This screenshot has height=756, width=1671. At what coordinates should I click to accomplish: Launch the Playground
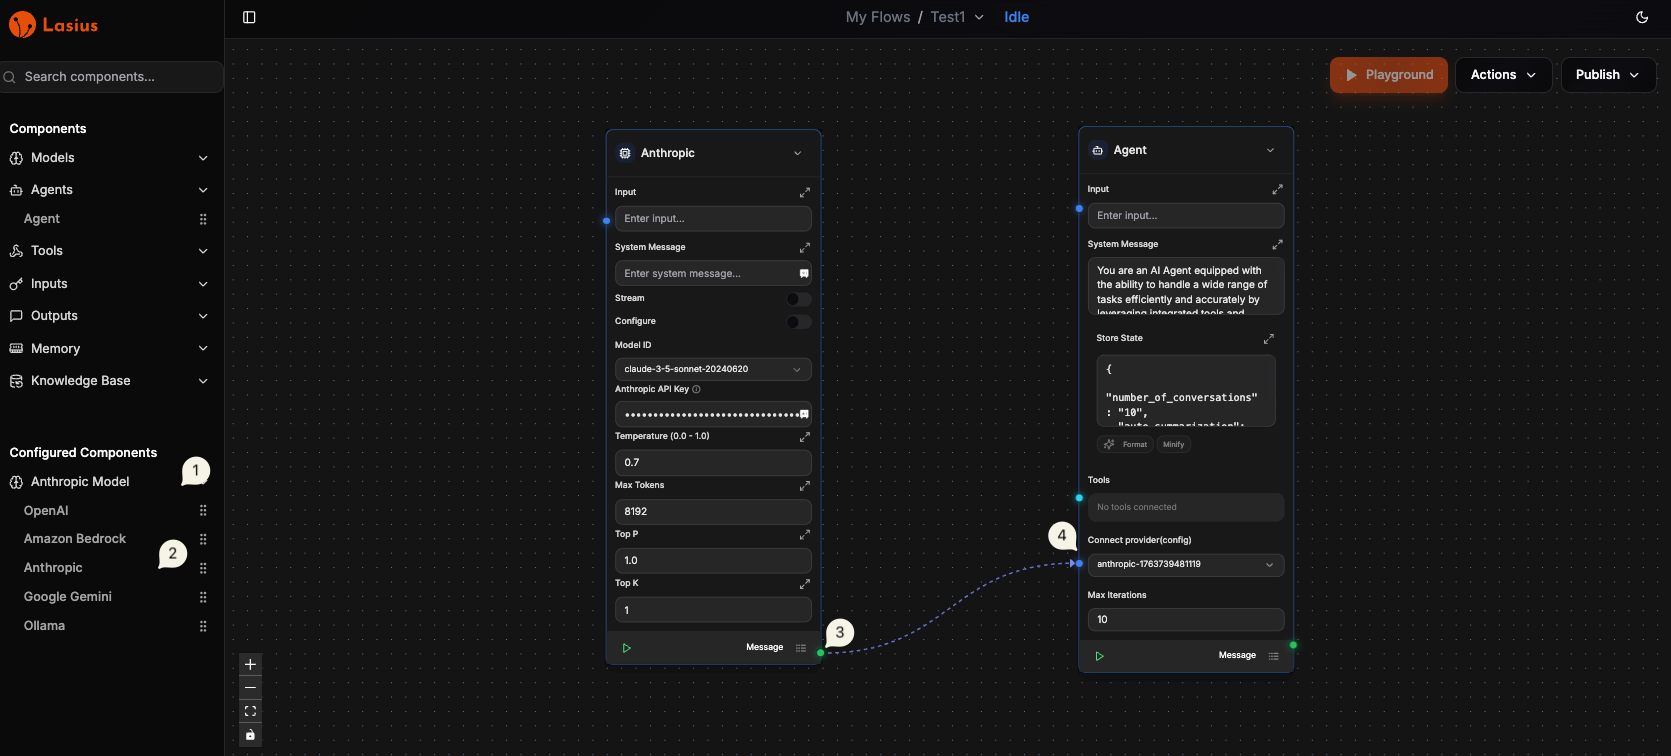coord(1389,75)
